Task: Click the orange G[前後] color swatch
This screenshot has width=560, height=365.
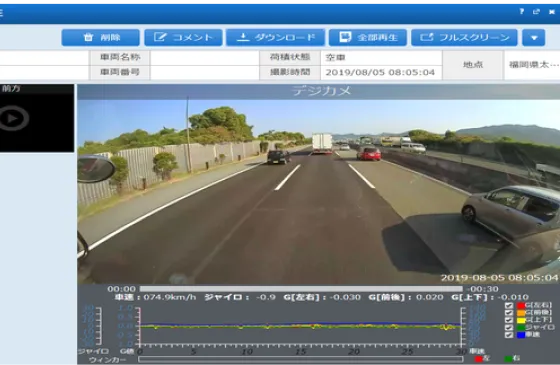Action: (x=521, y=313)
